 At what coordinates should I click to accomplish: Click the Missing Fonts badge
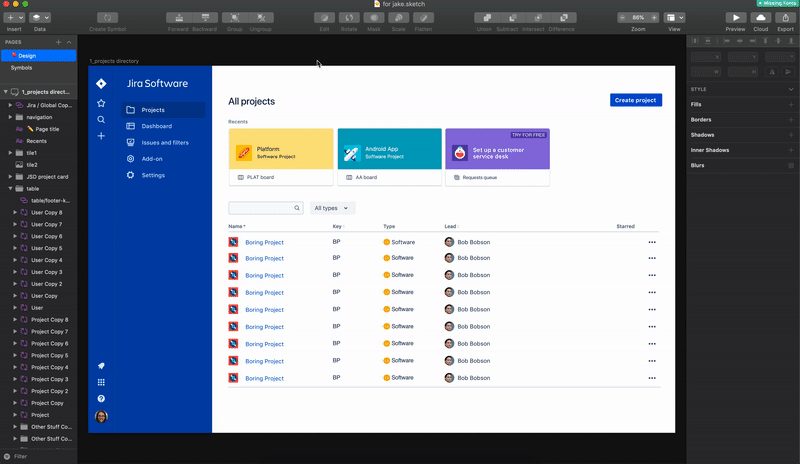(777, 3)
